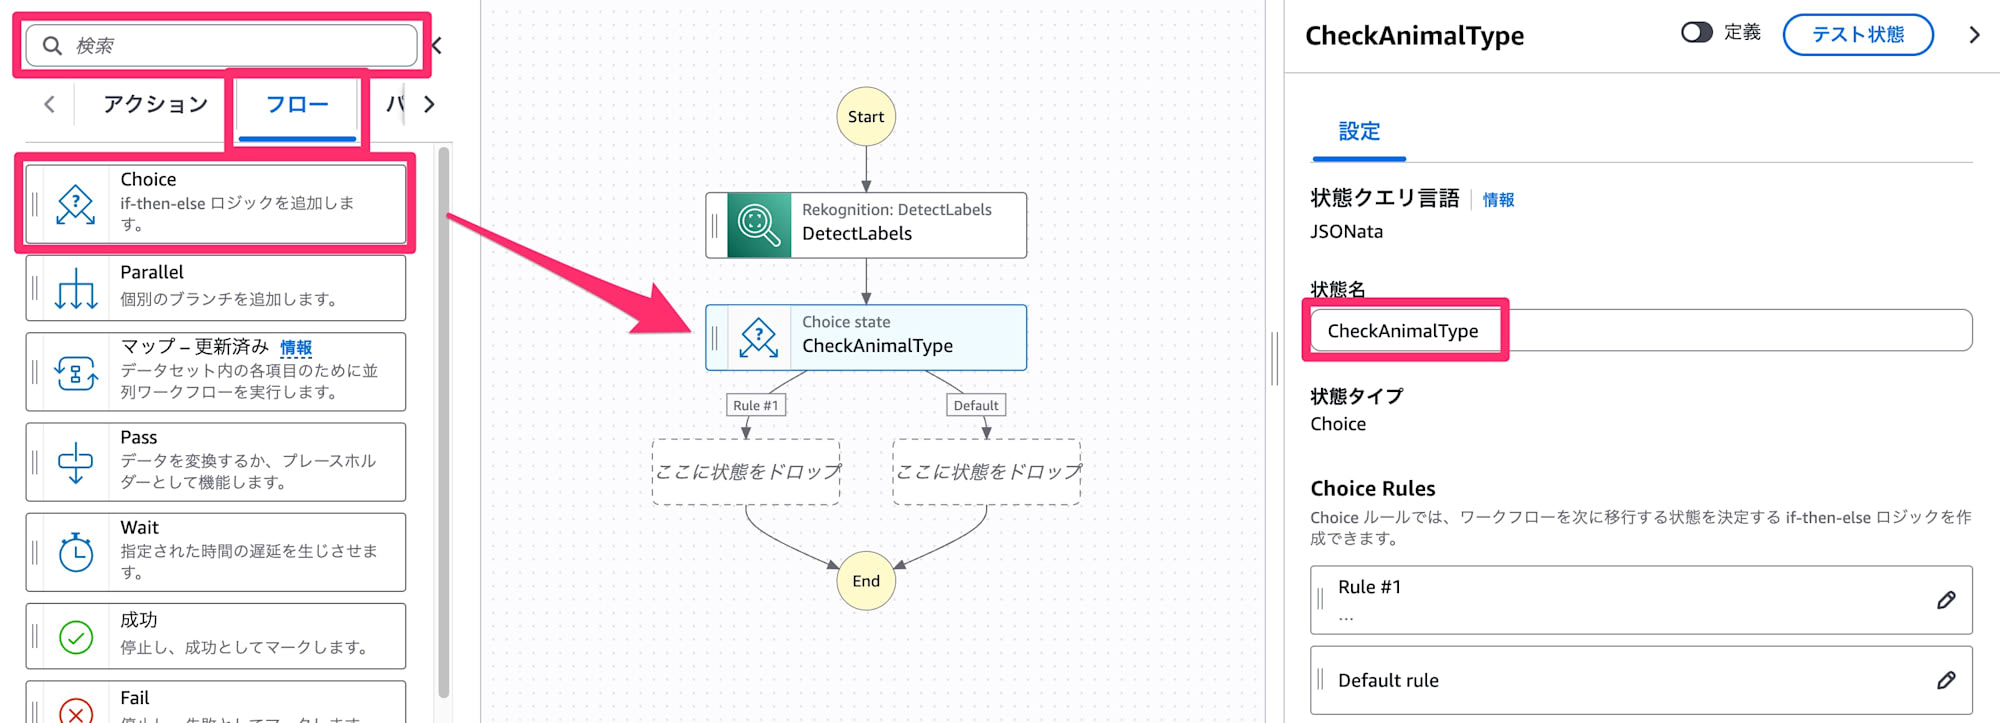Click the テスト状態 button
Screen dimensions: 2000x723
click(1857, 35)
